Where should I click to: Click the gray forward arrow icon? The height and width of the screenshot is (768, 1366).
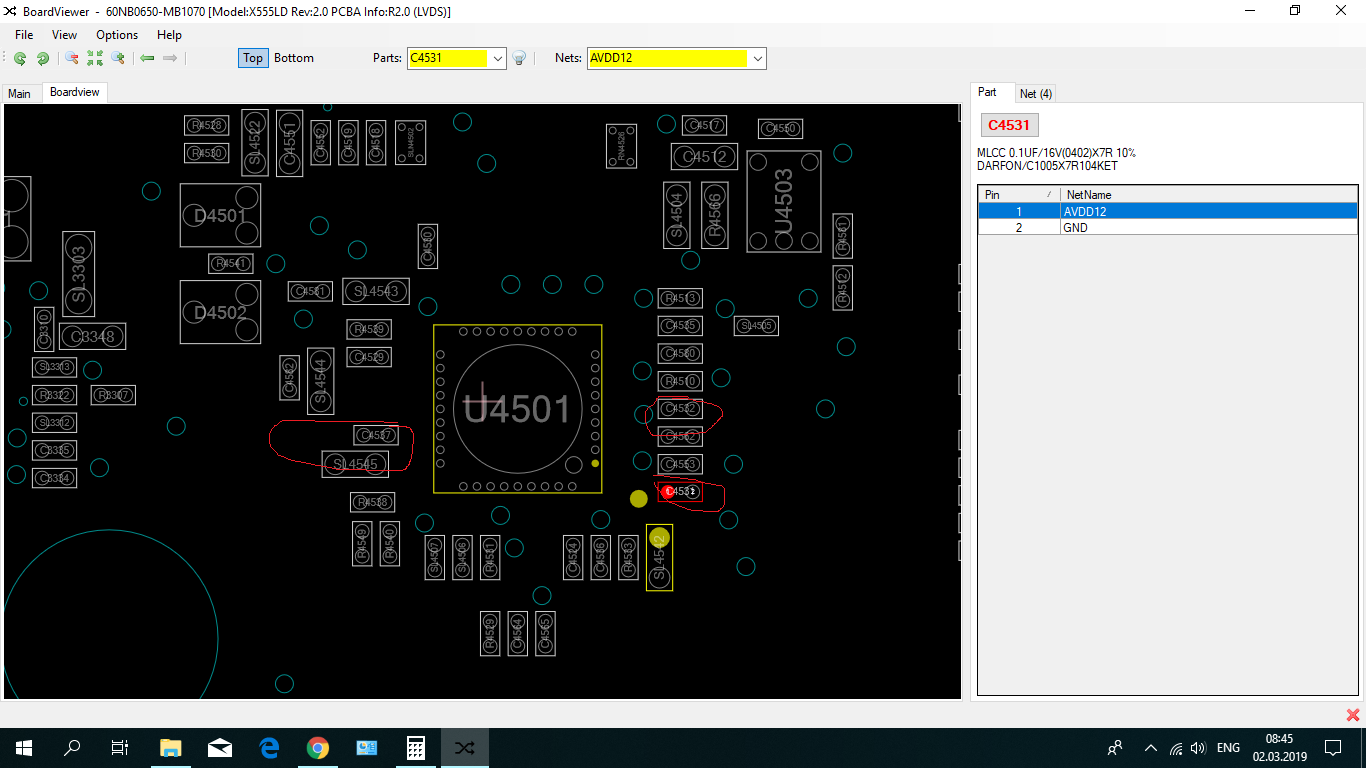tap(170, 58)
